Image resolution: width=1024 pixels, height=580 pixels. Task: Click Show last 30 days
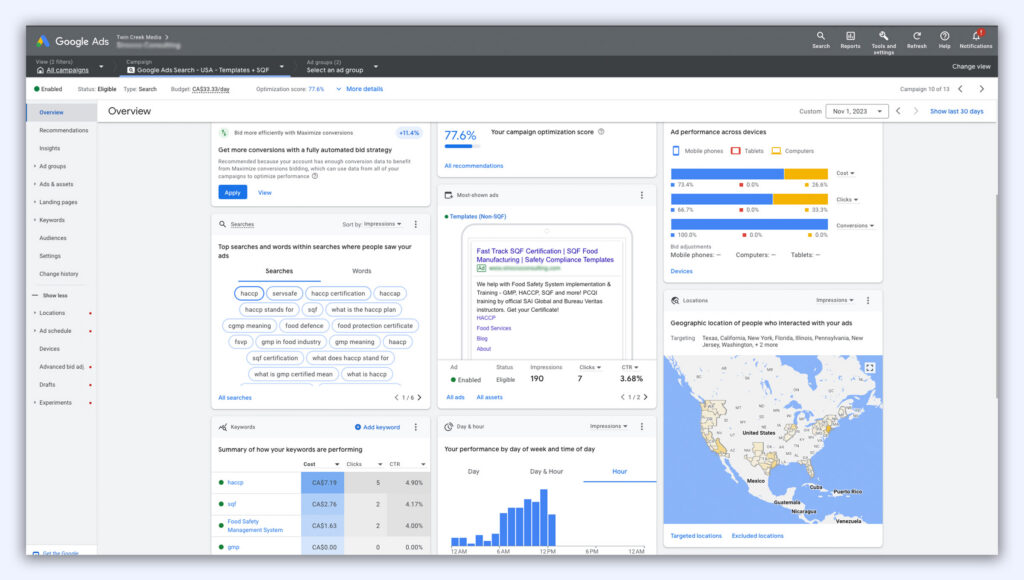pos(957,111)
